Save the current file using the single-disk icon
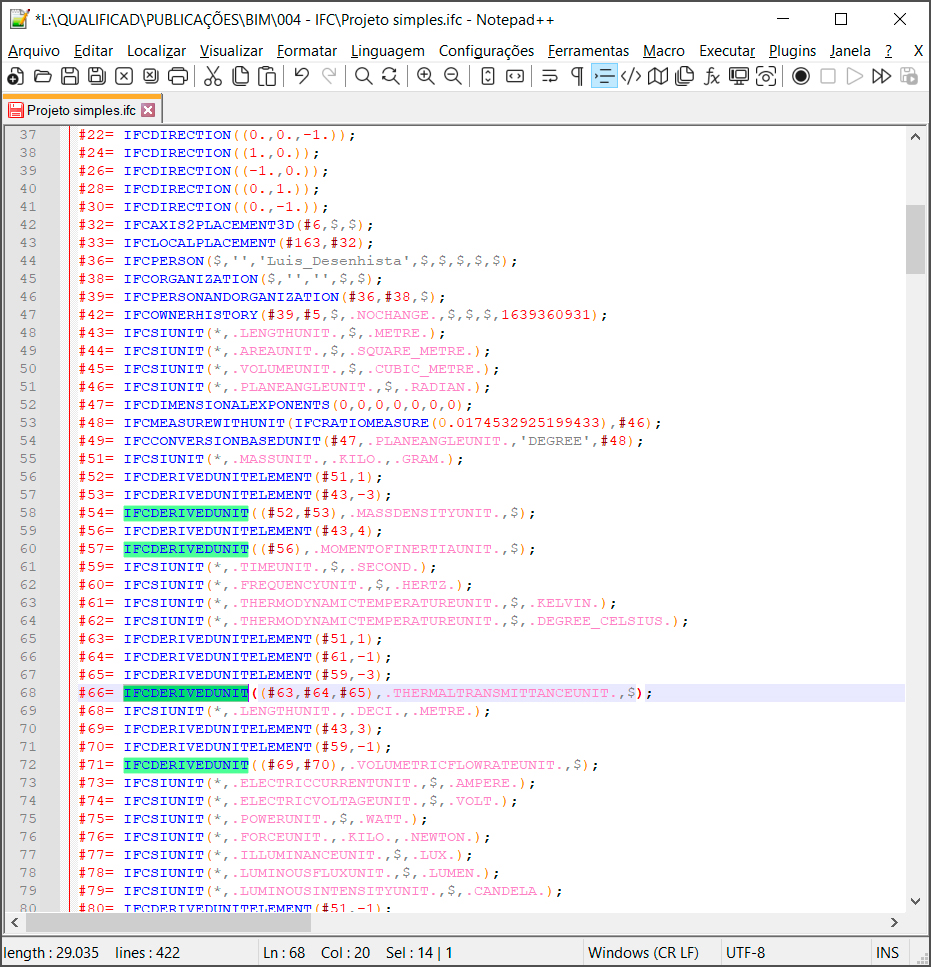931x967 pixels. pos(70,76)
